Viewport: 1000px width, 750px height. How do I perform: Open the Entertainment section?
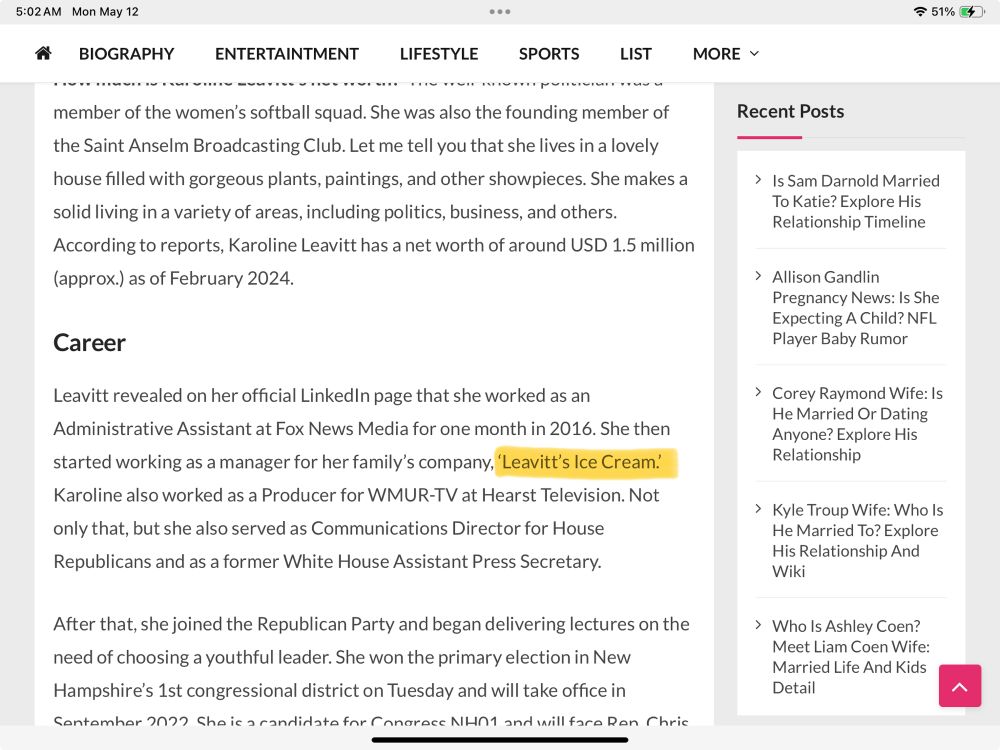coord(287,54)
